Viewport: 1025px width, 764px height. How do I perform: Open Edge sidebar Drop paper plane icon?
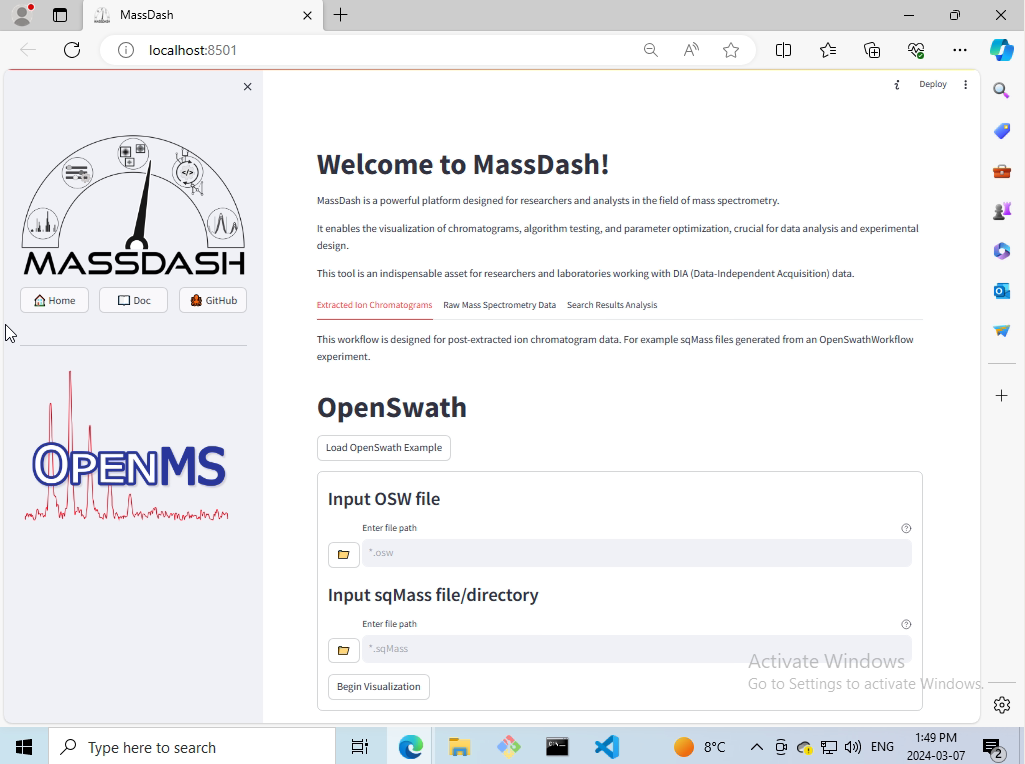coord(1001,331)
